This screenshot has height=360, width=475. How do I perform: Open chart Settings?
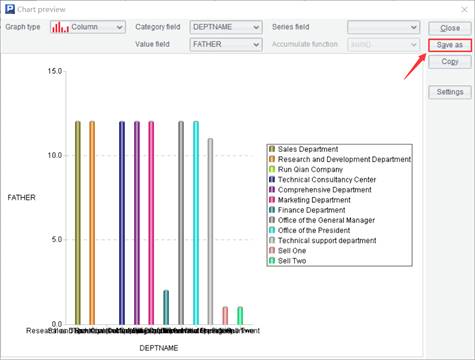point(450,92)
